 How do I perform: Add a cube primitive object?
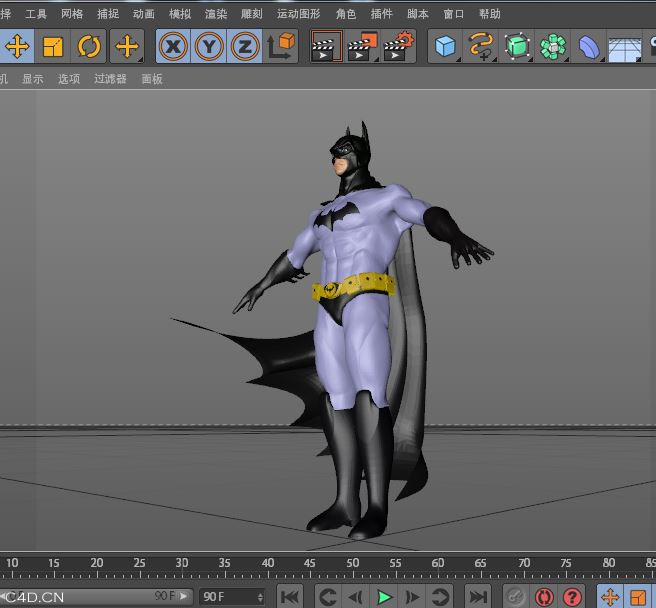tap(445, 46)
